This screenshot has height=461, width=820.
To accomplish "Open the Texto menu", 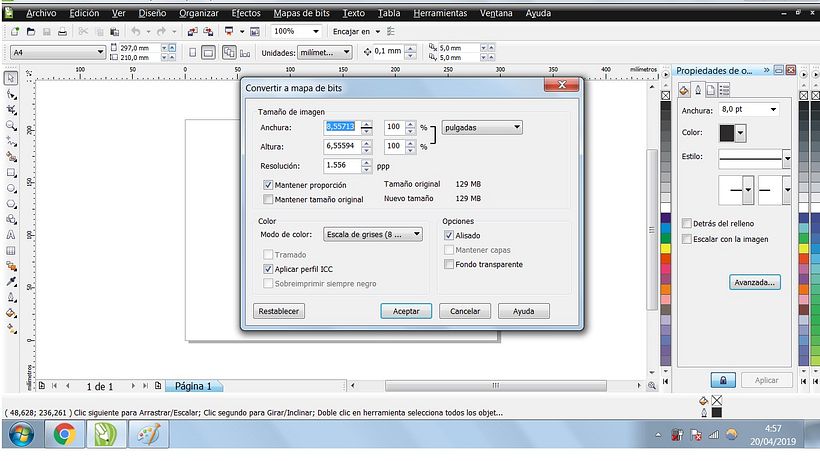I will (354, 13).
